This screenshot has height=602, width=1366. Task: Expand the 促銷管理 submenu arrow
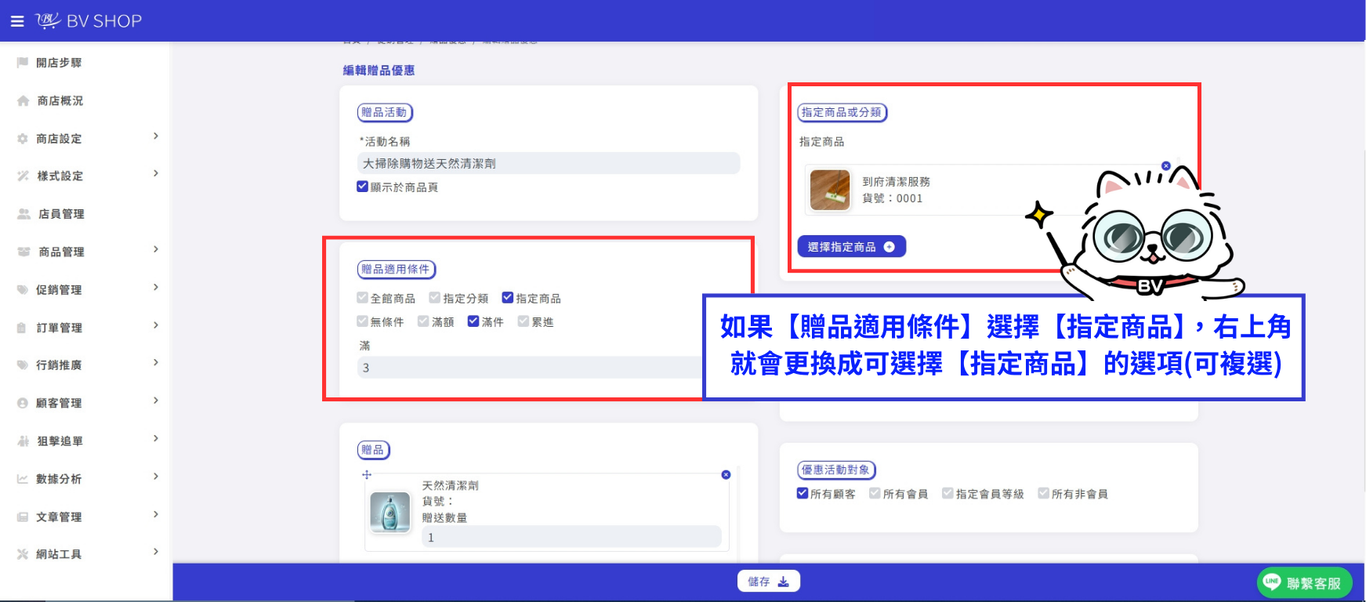pos(156,288)
